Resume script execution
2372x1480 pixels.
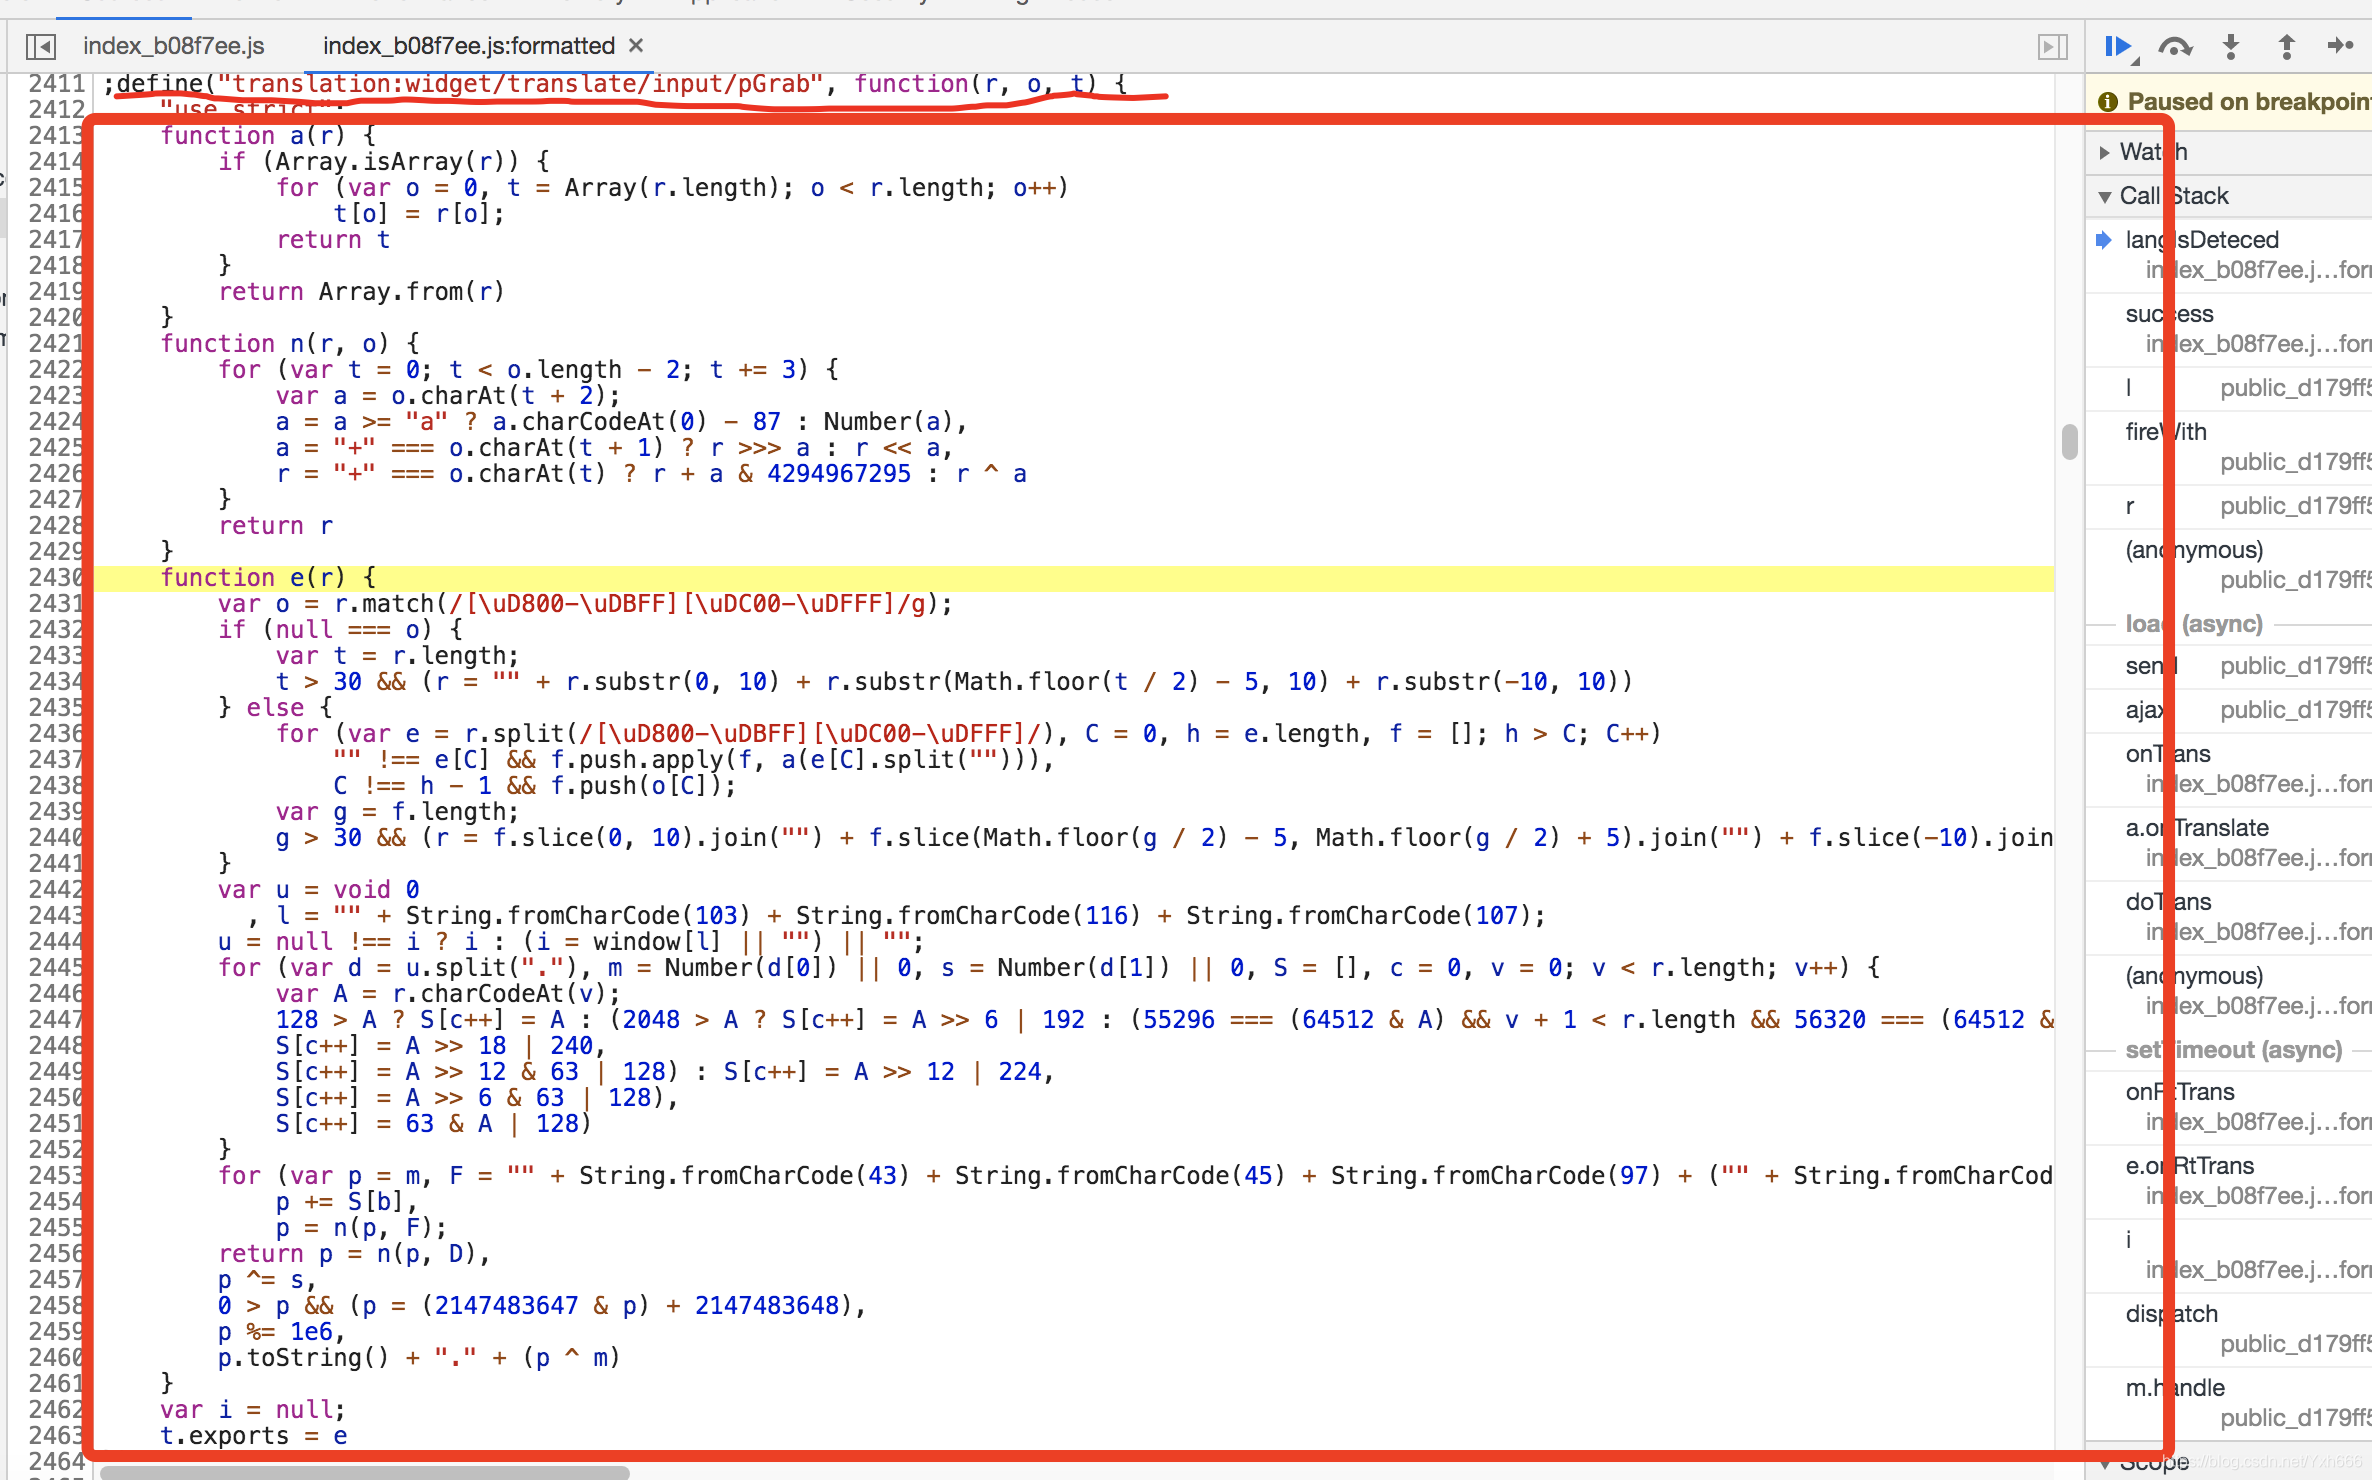[x=2118, y=46]
